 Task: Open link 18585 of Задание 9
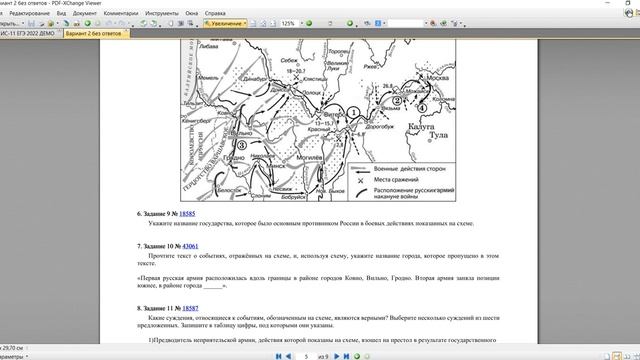pos(187,213)
